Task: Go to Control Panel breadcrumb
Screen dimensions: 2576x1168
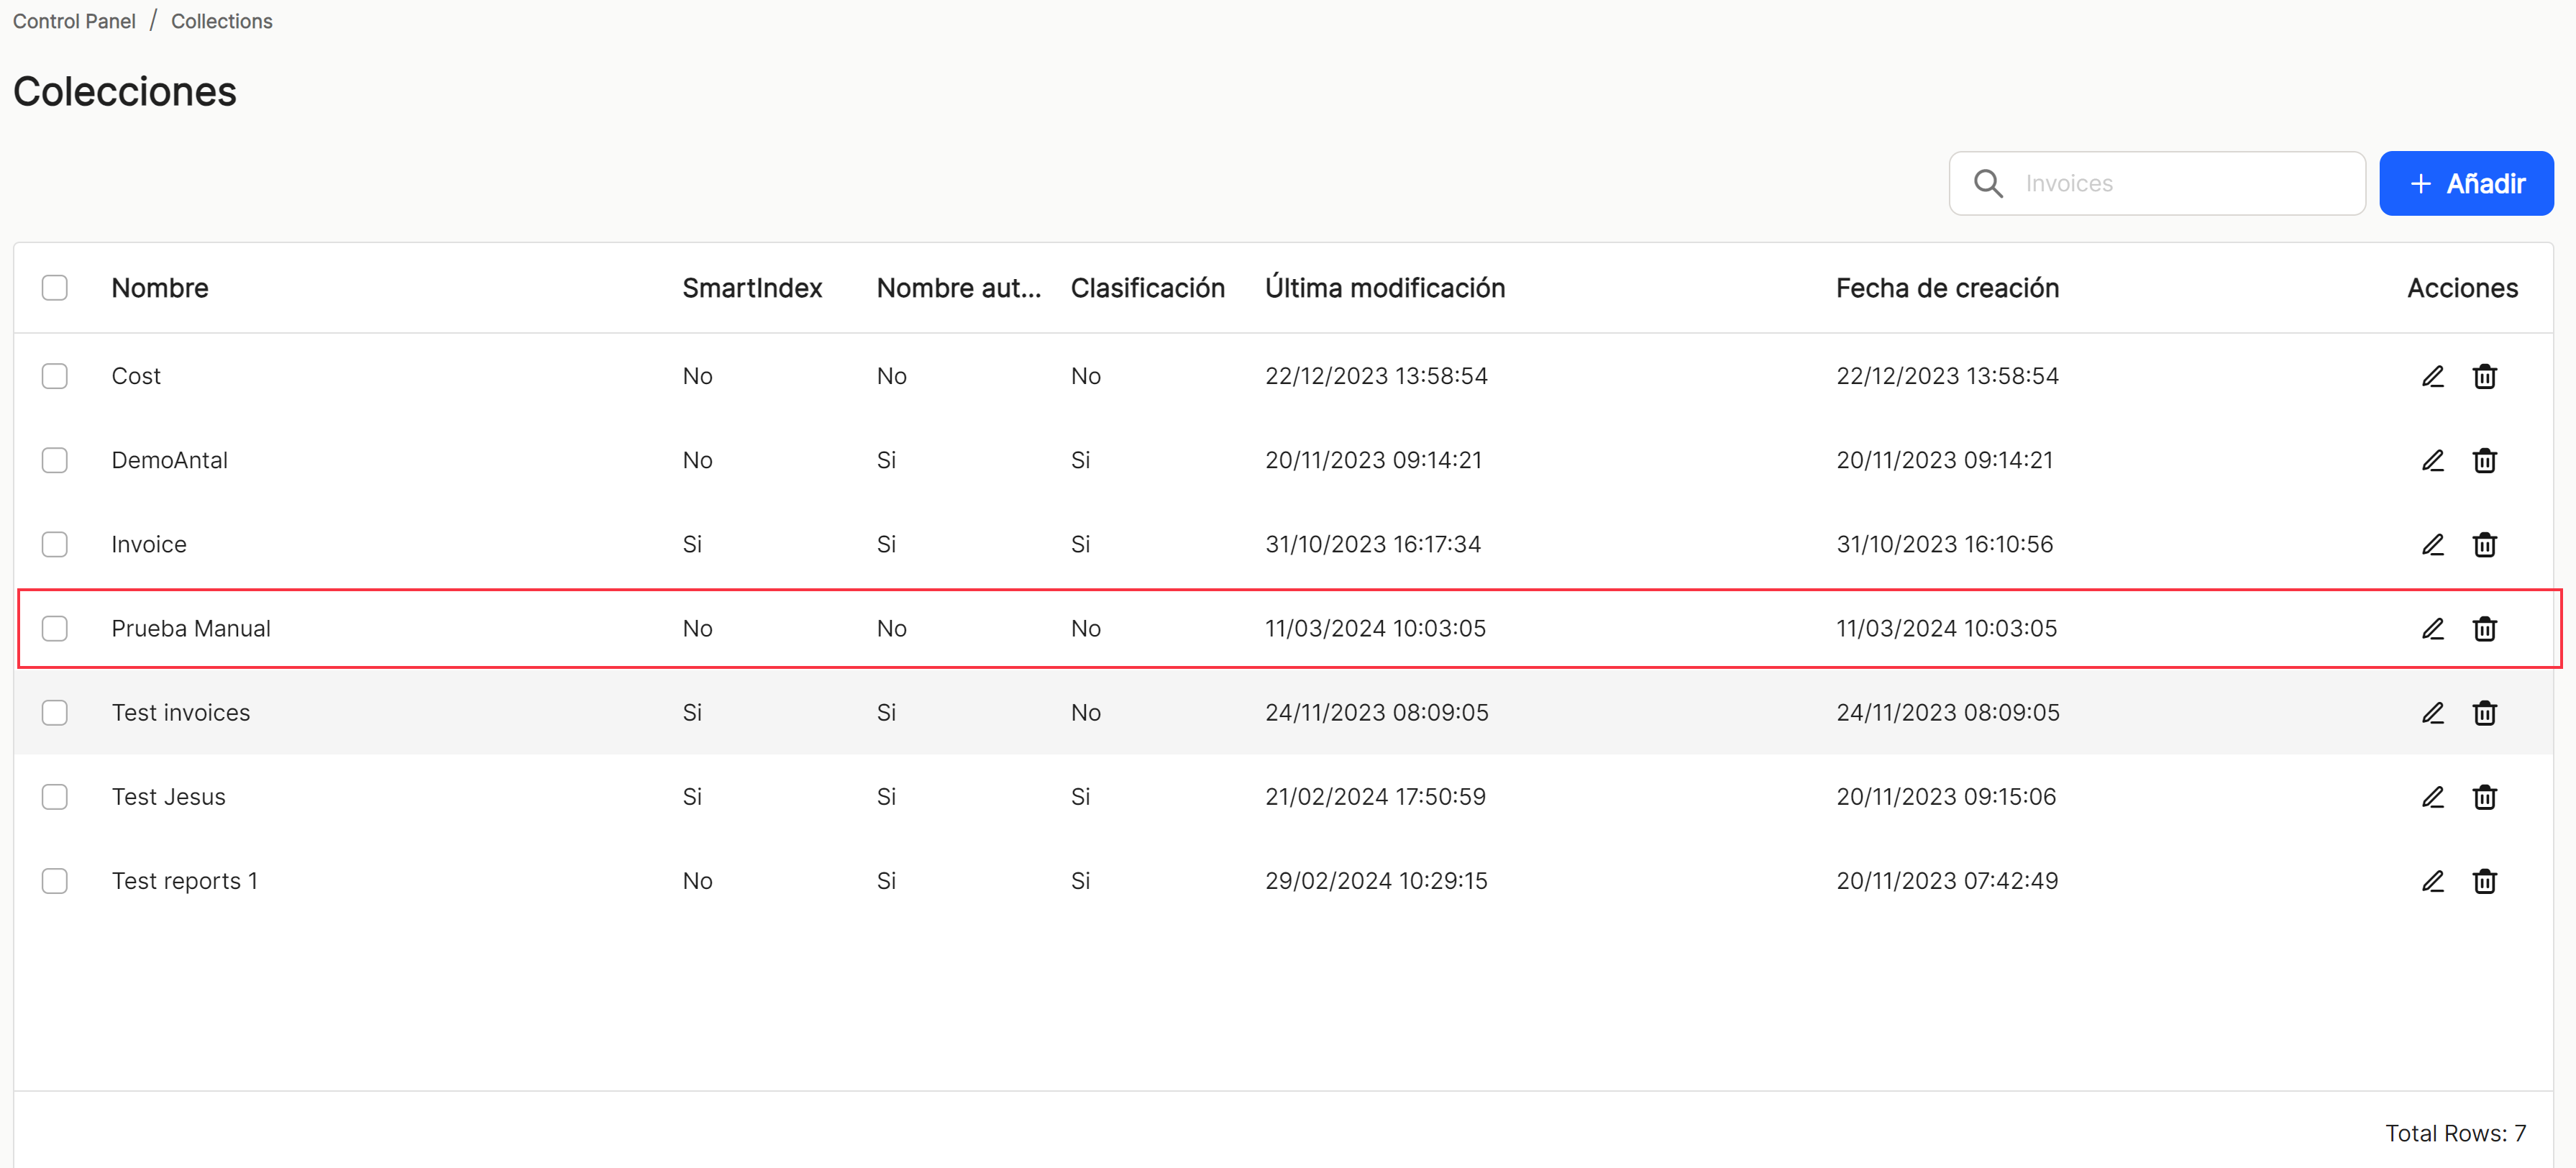Action: click(x=74, y=21)
